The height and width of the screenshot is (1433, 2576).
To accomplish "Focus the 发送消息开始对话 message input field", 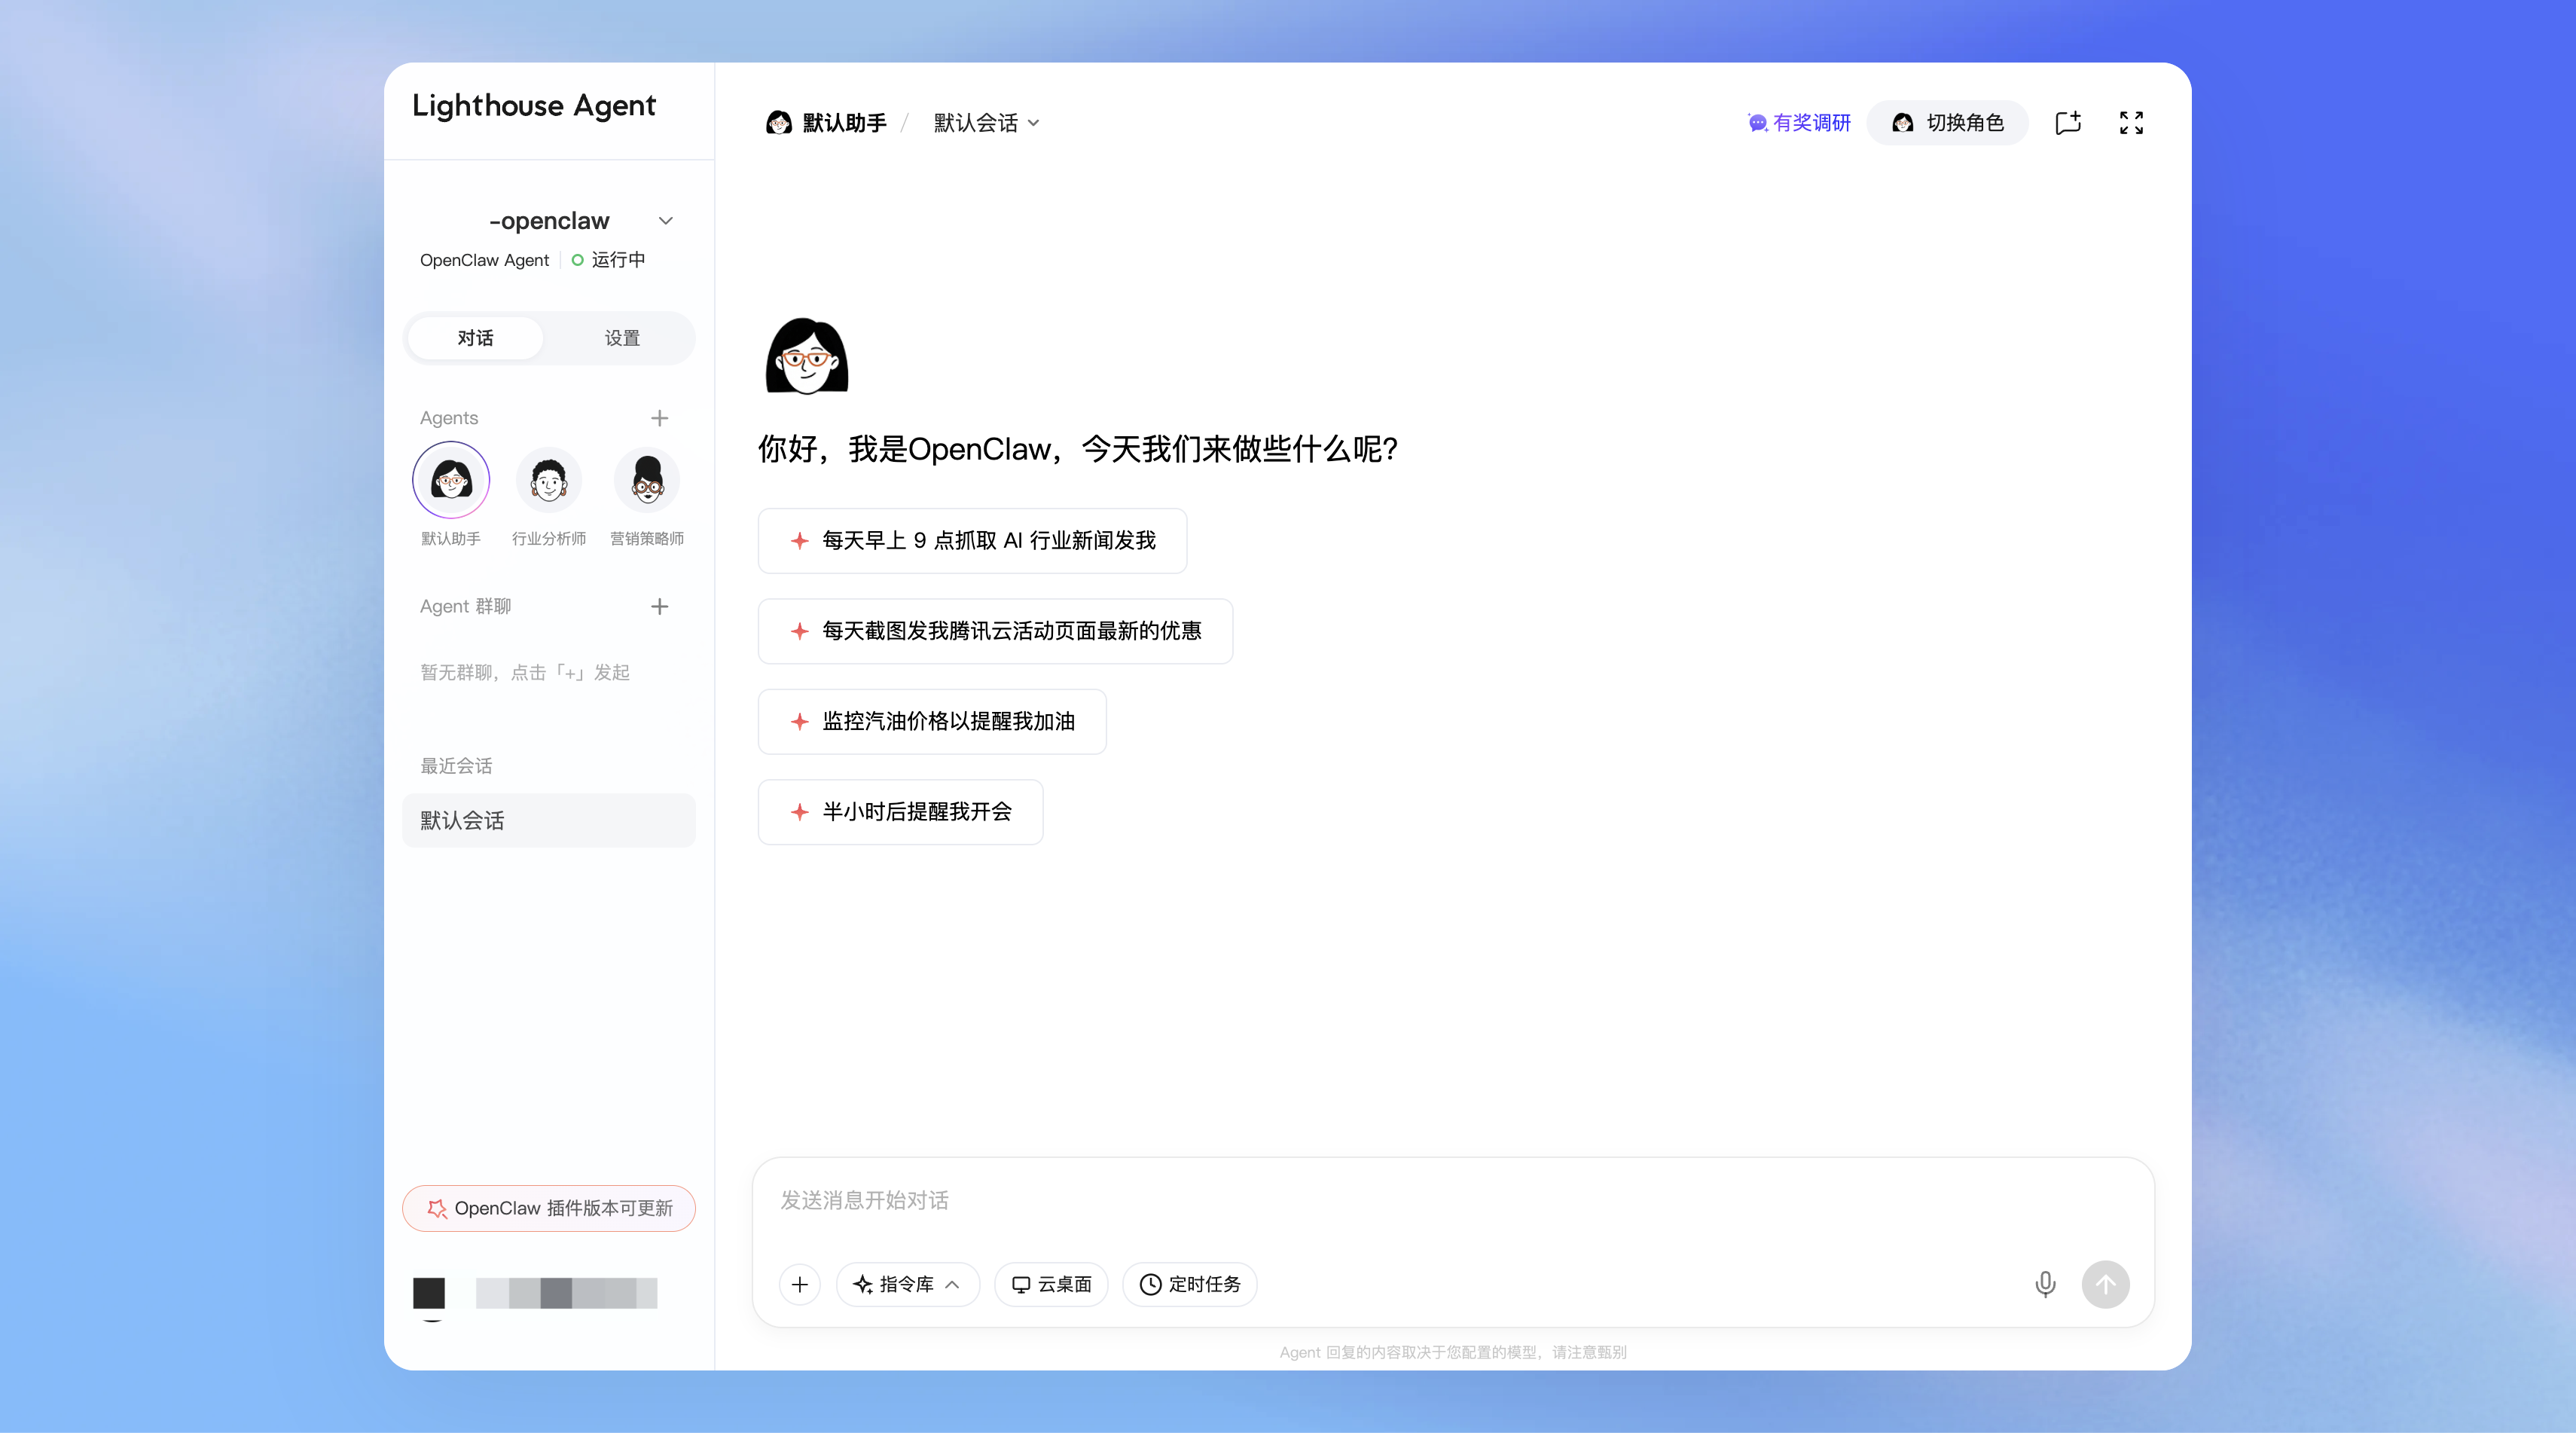I will pos(1453,1200).
